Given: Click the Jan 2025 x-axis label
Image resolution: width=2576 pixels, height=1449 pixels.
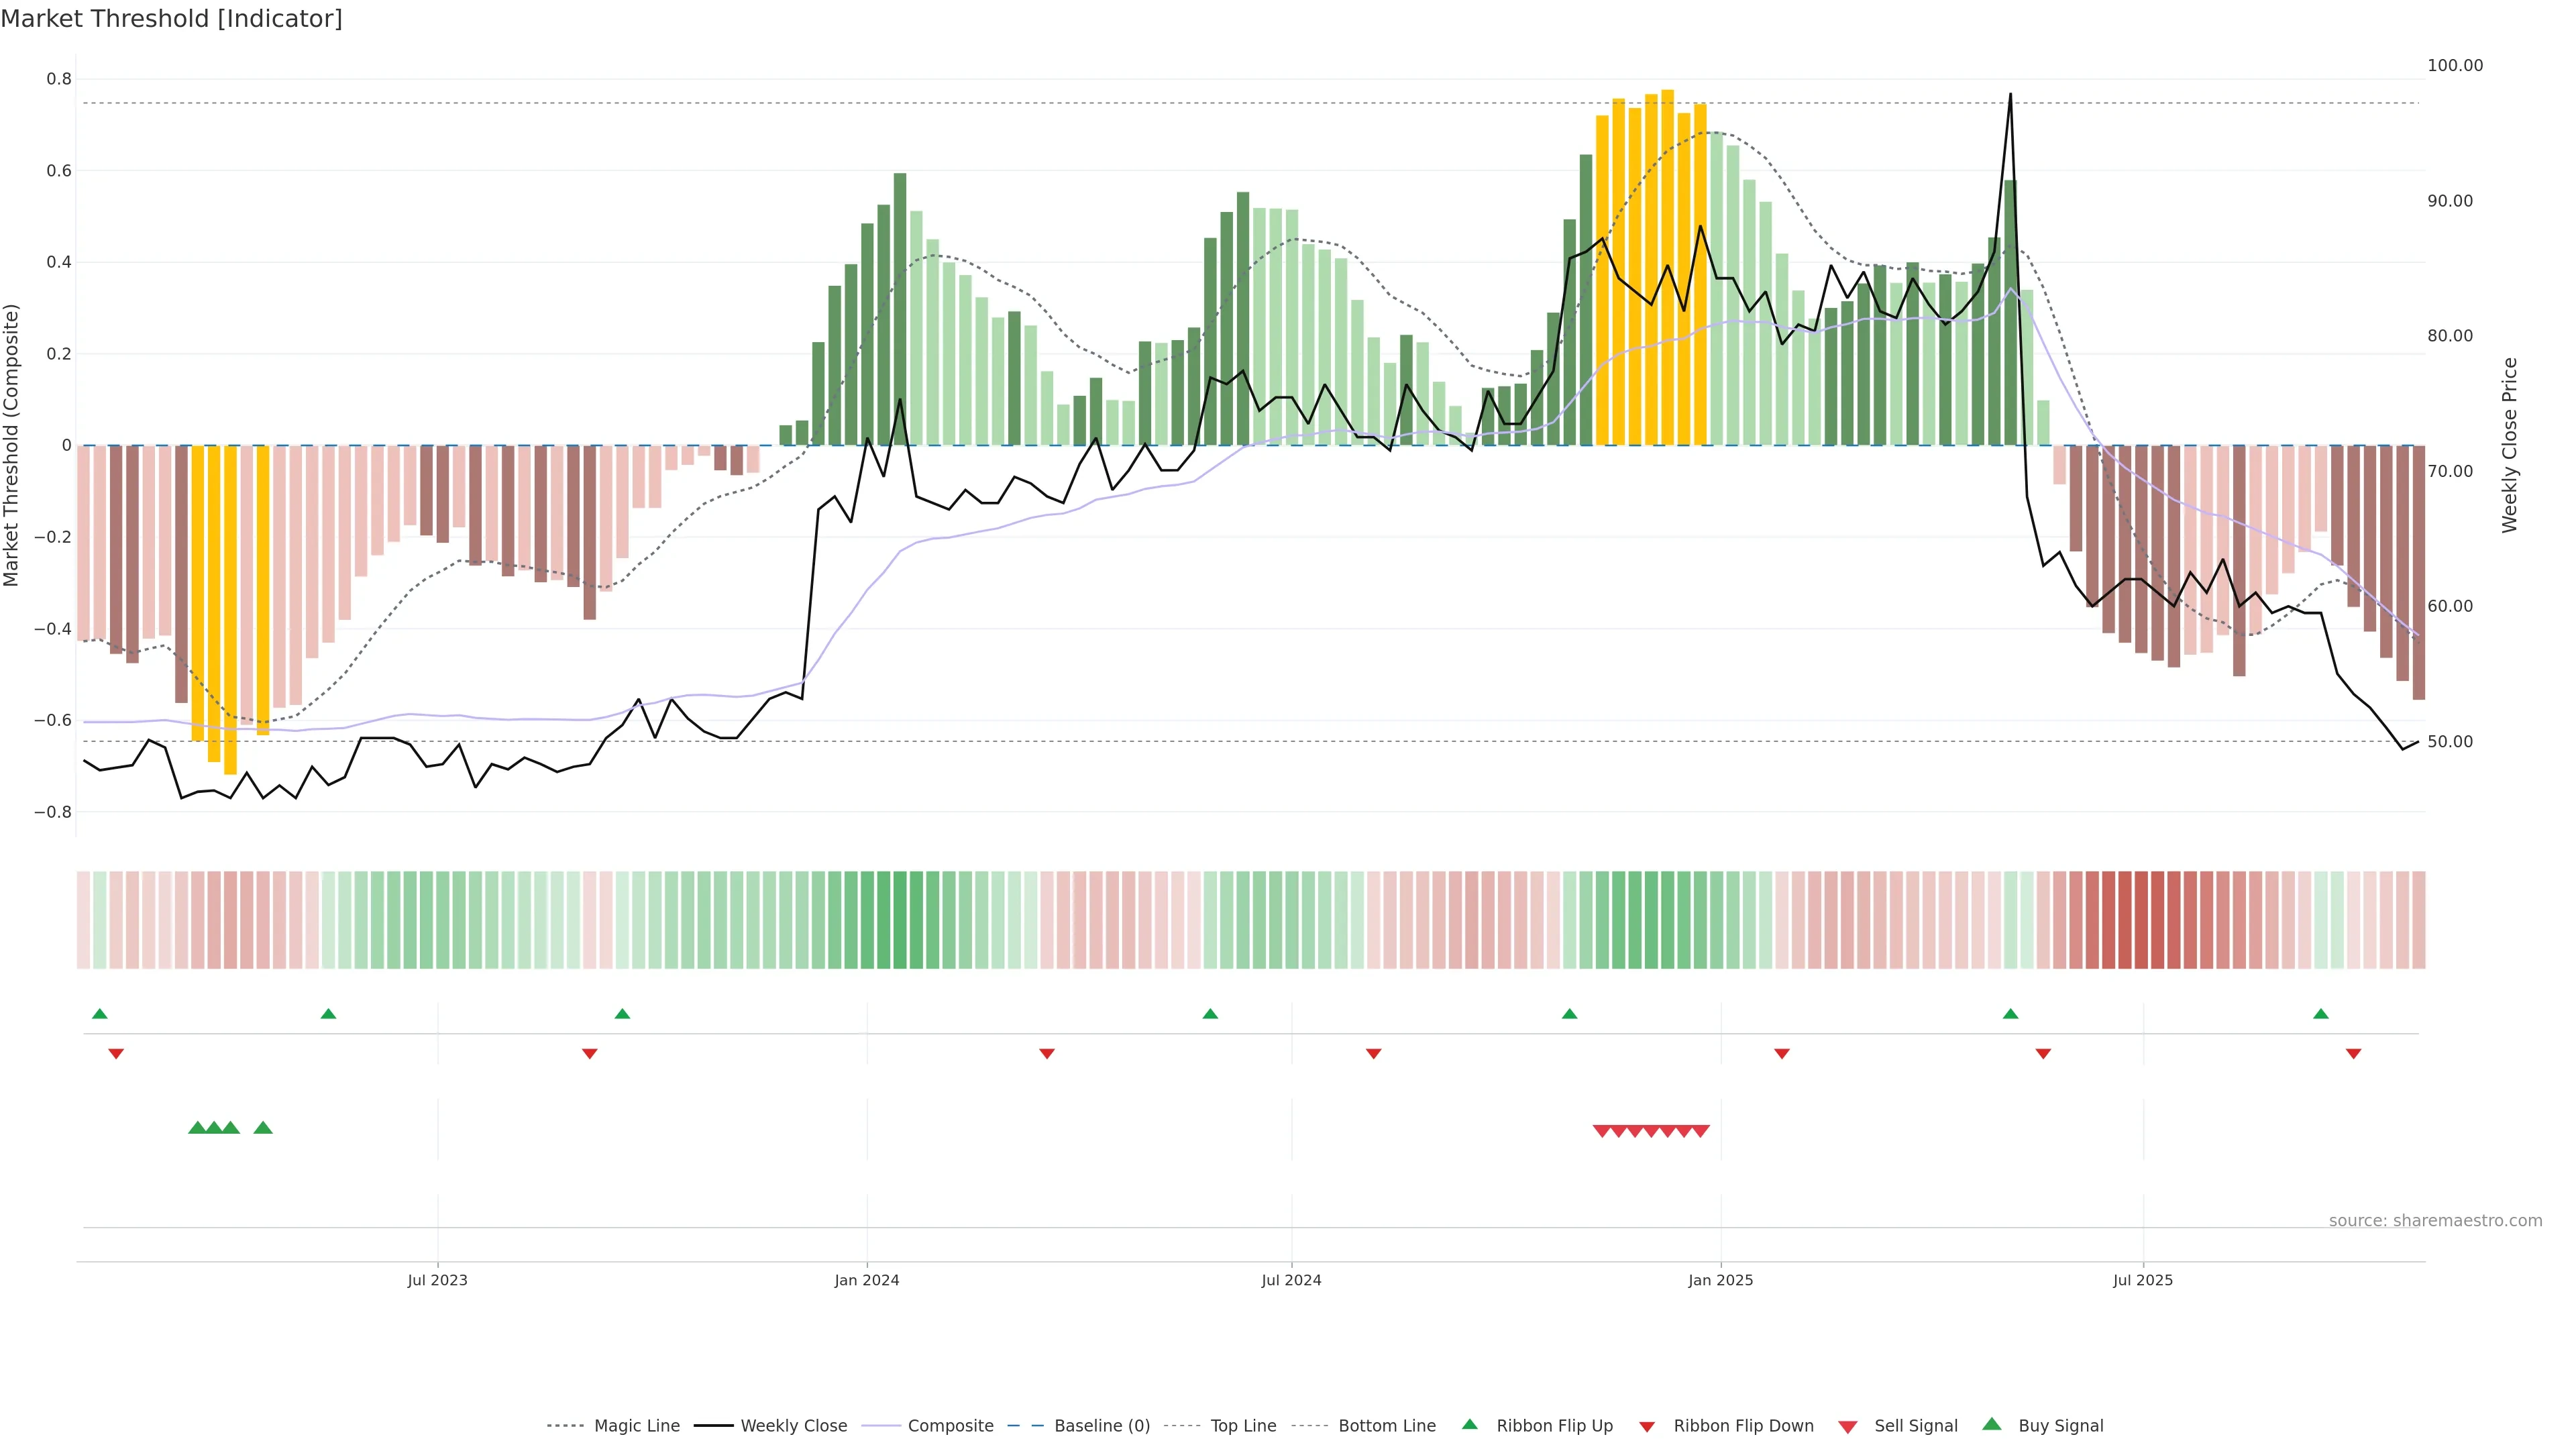Looking at the screenshot, I should tap(1720, 1280).
